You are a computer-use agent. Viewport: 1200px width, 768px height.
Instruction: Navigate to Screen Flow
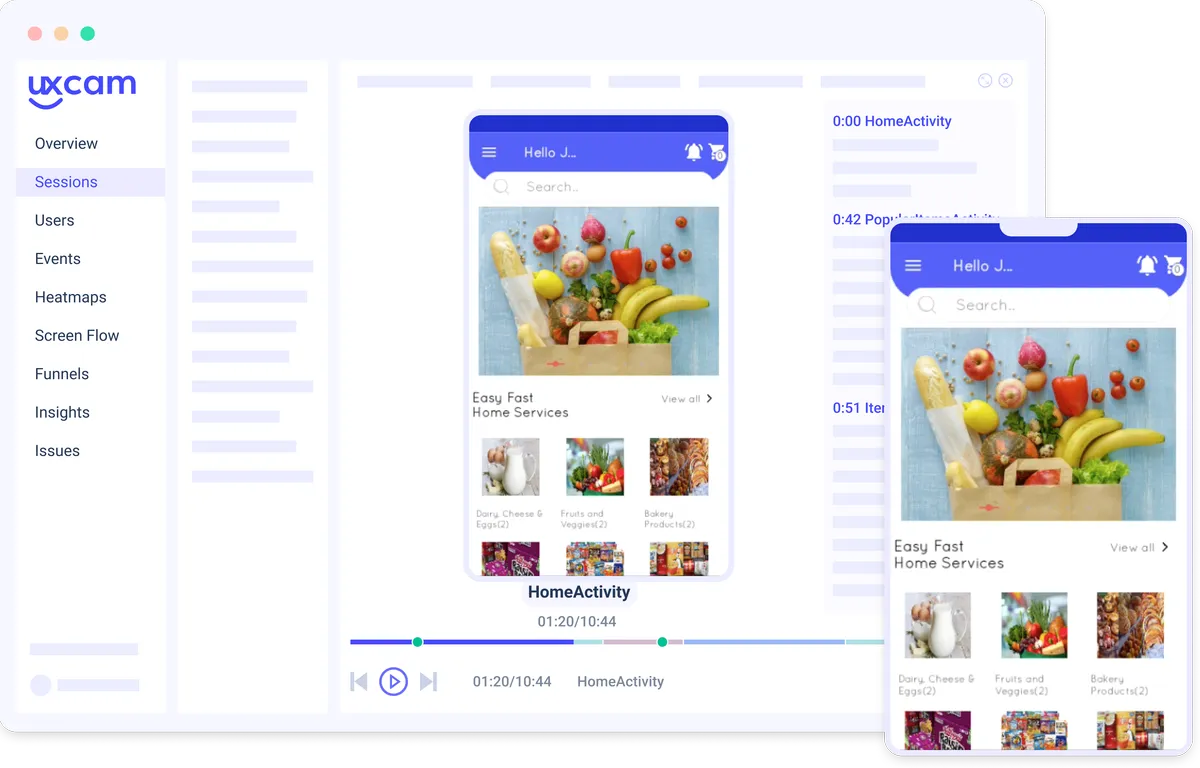[77, 336]
